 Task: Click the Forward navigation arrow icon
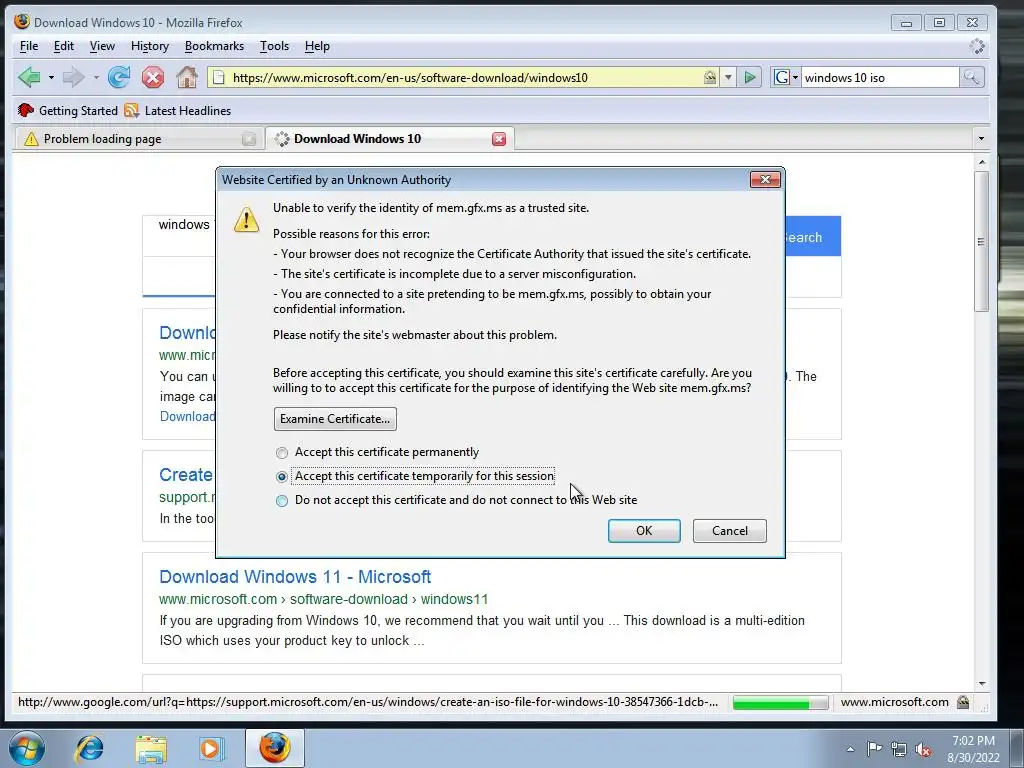coord(73,78)
